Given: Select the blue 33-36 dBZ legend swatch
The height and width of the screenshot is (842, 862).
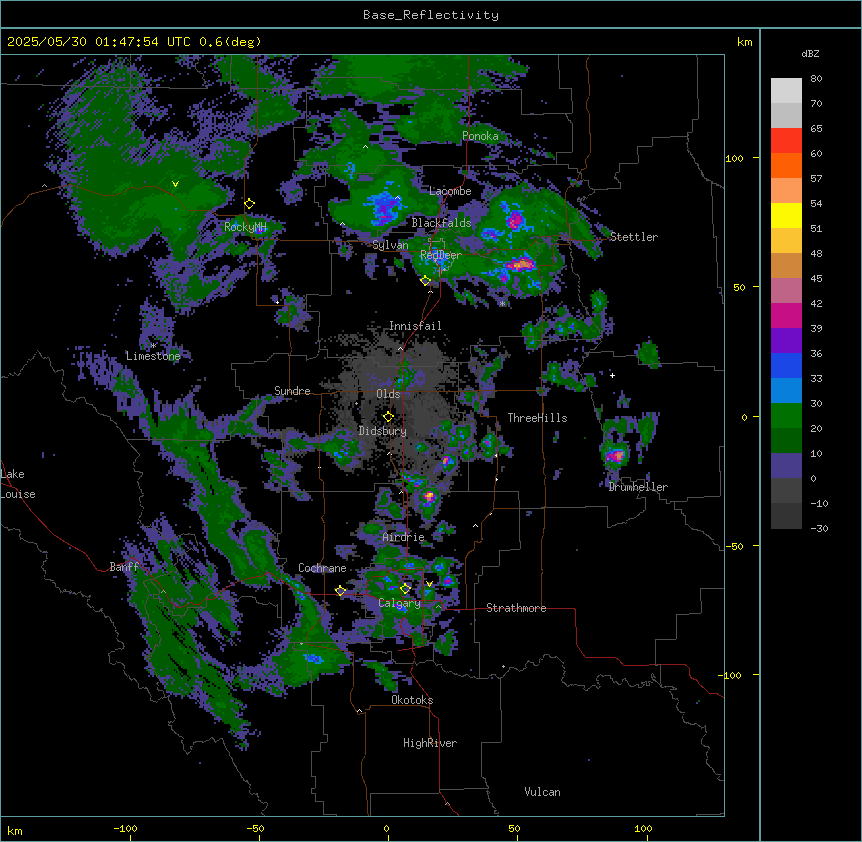Looking at the screenshot, I should pos(786,365).
